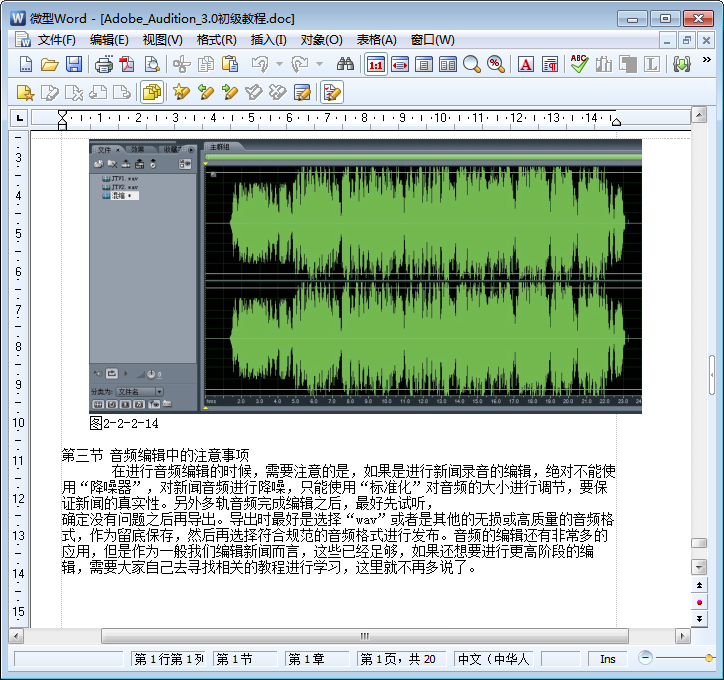Click the 图2-2-2-14 caption text
The width and height of the screenshot is (724, 680).
pos(124,423)
